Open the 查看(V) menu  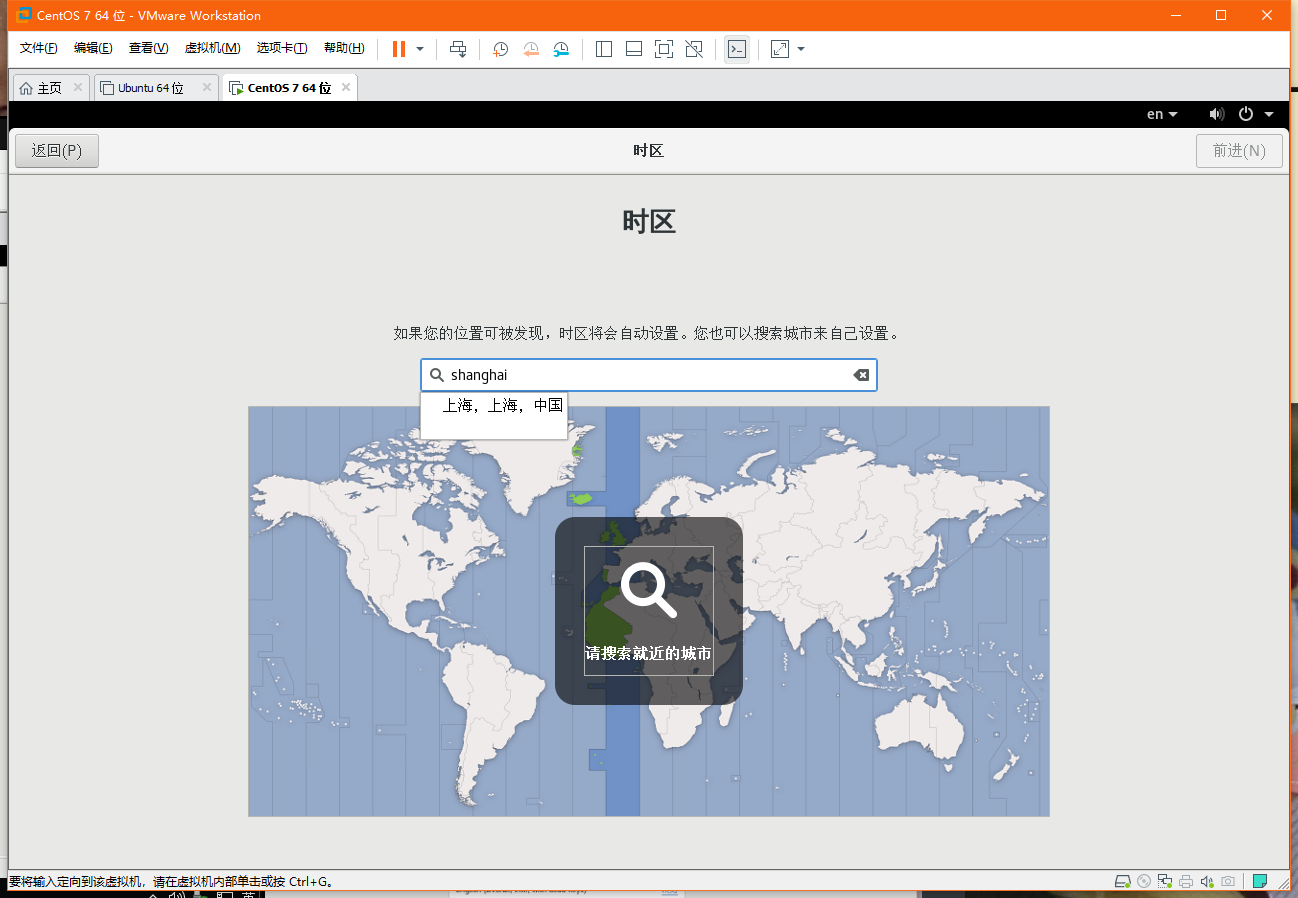(x=148, y=48)
